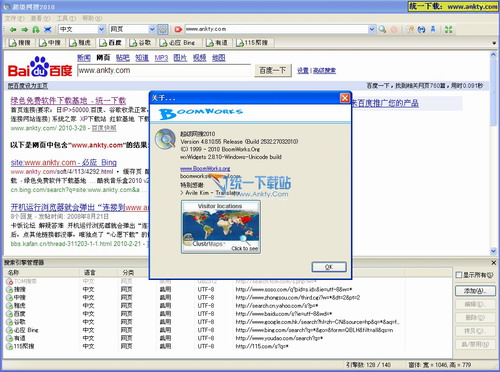Open the 文件 menu
The width and height of the screenshot is (500, 372).
15,18
